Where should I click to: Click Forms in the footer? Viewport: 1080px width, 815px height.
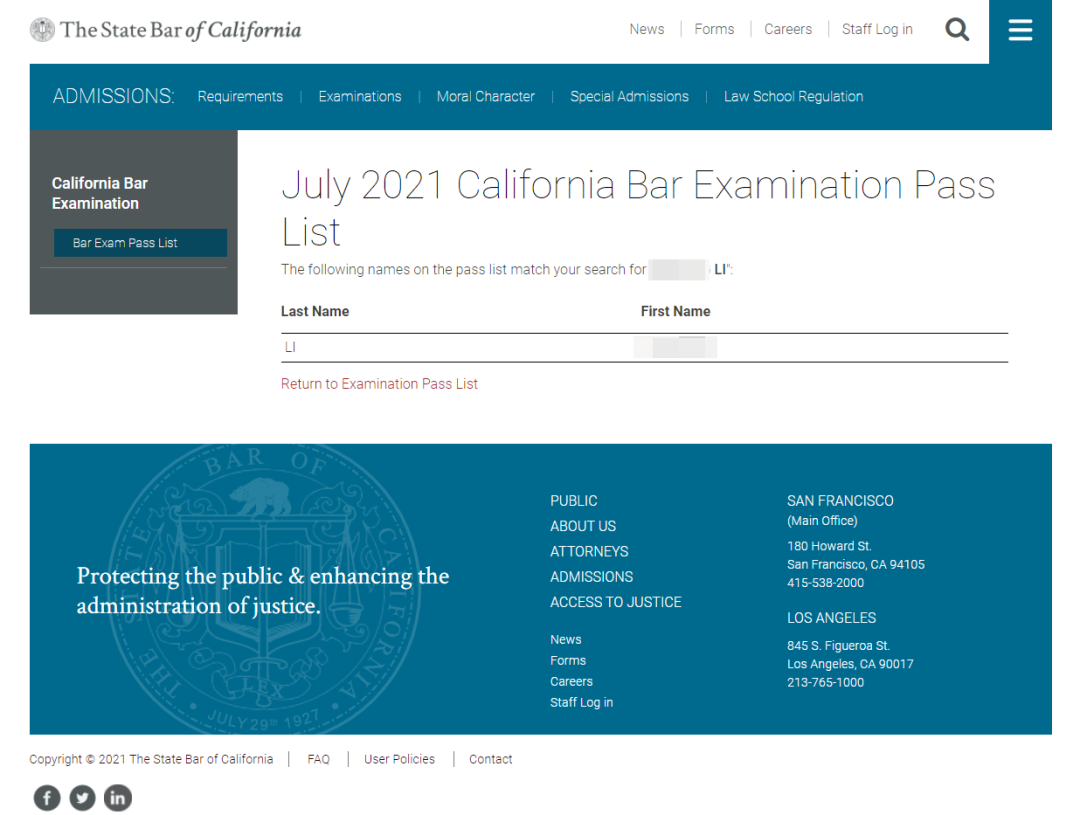click(x=568, y=660)
